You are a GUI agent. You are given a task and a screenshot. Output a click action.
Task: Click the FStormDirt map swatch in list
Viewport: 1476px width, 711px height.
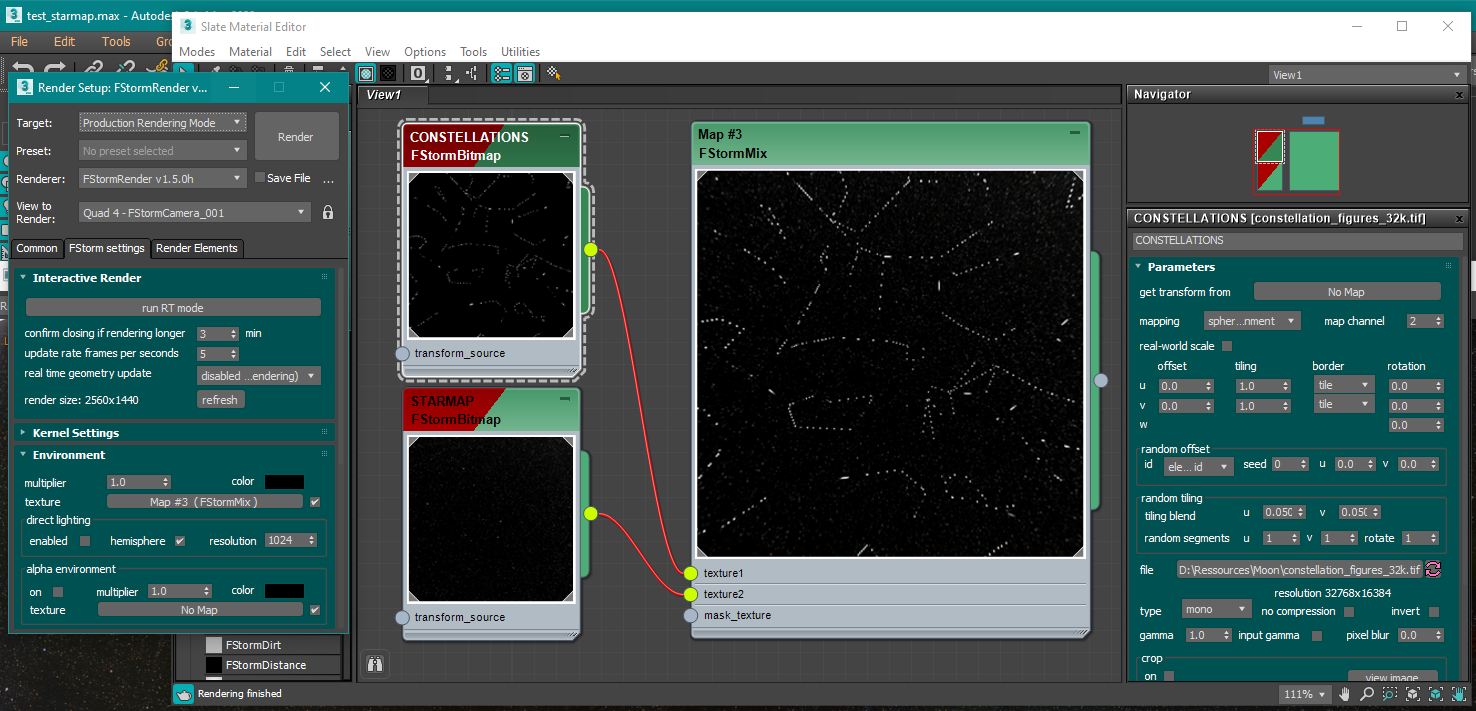213,645
